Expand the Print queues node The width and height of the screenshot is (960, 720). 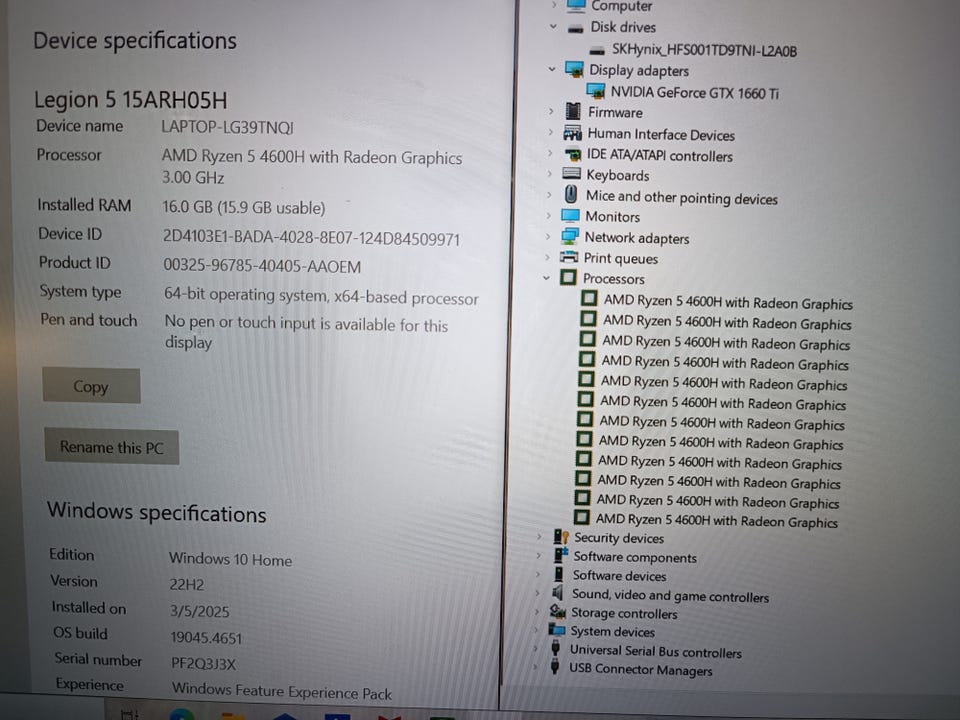pos(547,257)
